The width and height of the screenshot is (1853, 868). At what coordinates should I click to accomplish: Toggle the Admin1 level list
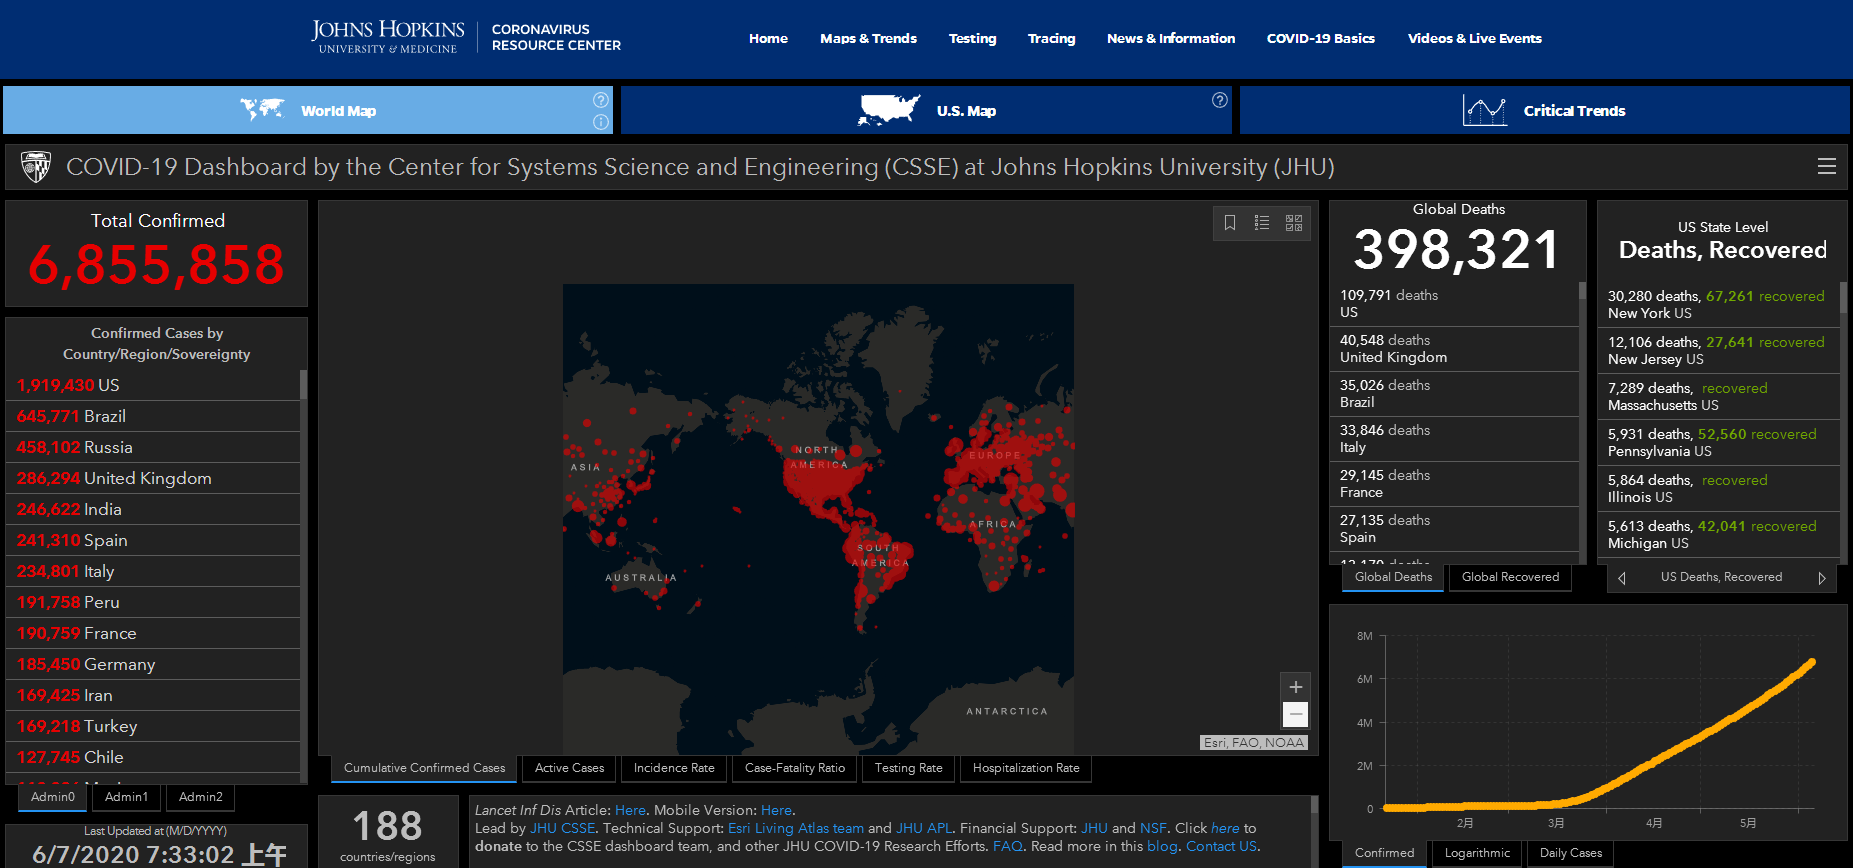[x=126, y=797]
